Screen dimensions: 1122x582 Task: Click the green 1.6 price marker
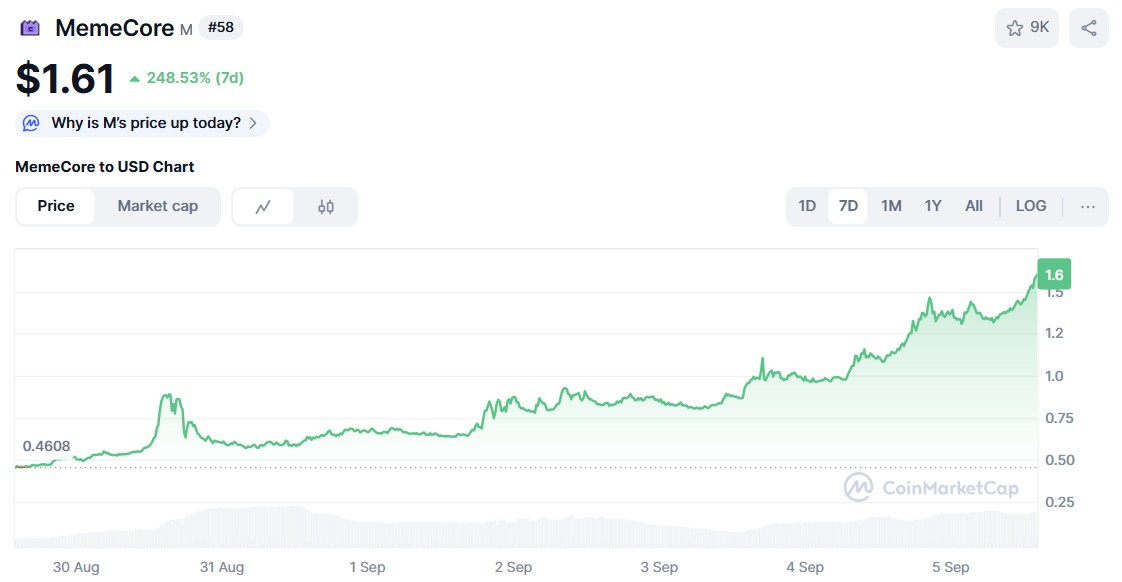click(x=1054, y=273)
